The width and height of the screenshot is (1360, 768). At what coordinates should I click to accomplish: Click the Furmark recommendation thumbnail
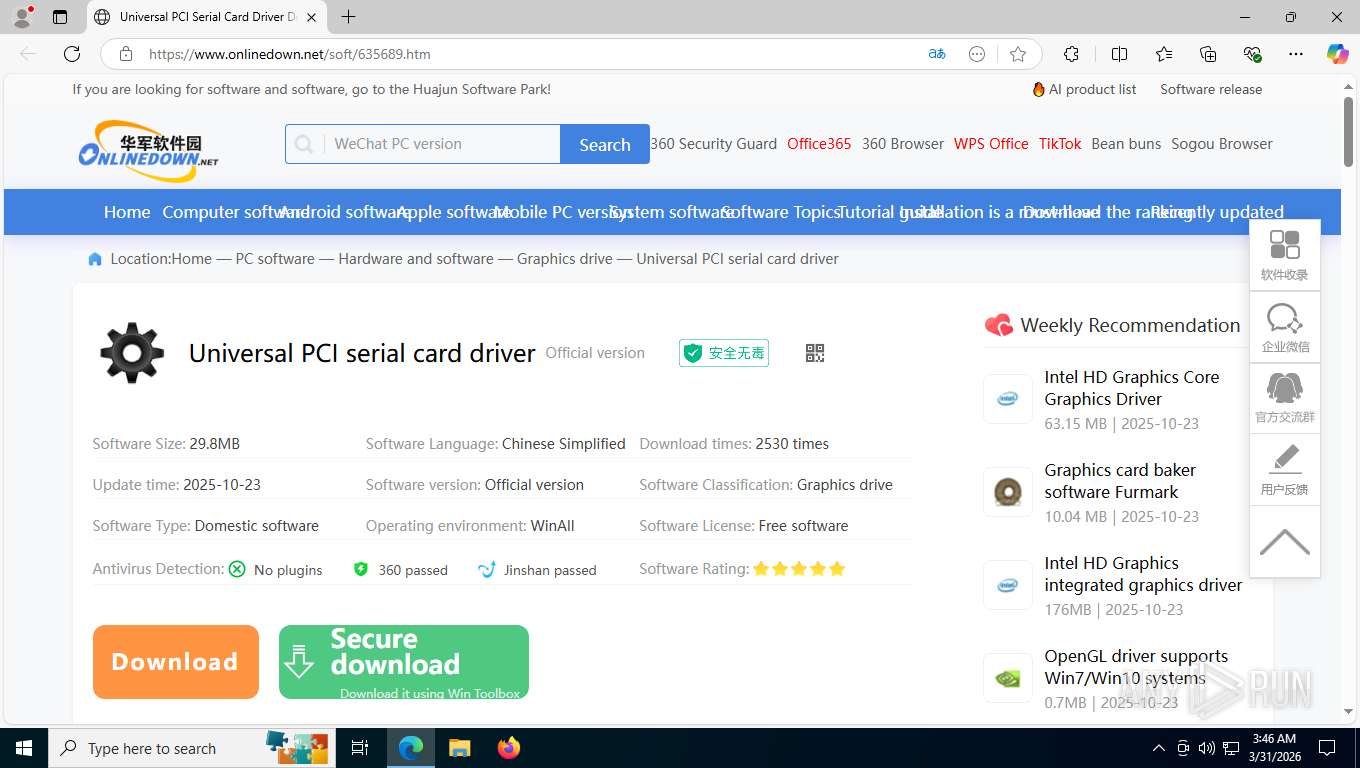coord(1008,492)
